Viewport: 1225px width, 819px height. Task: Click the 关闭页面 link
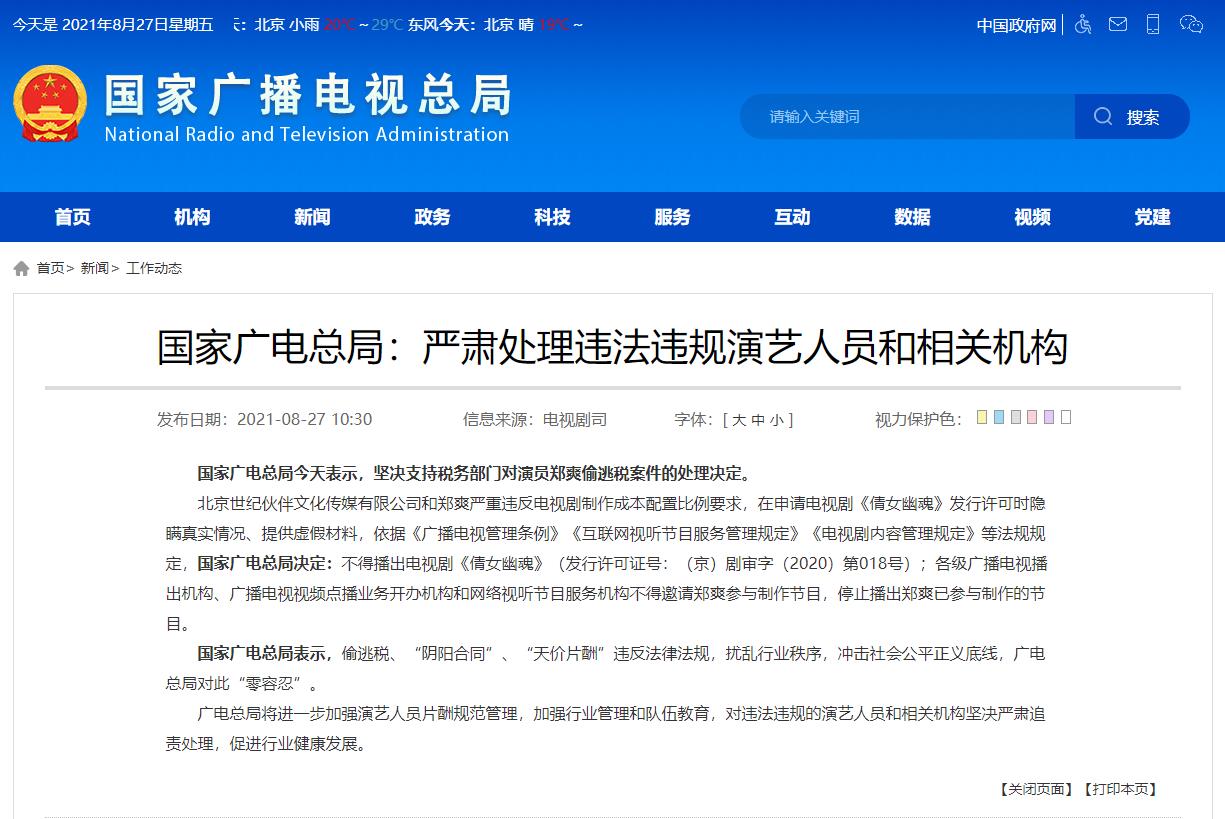(x=1036, y=789)
